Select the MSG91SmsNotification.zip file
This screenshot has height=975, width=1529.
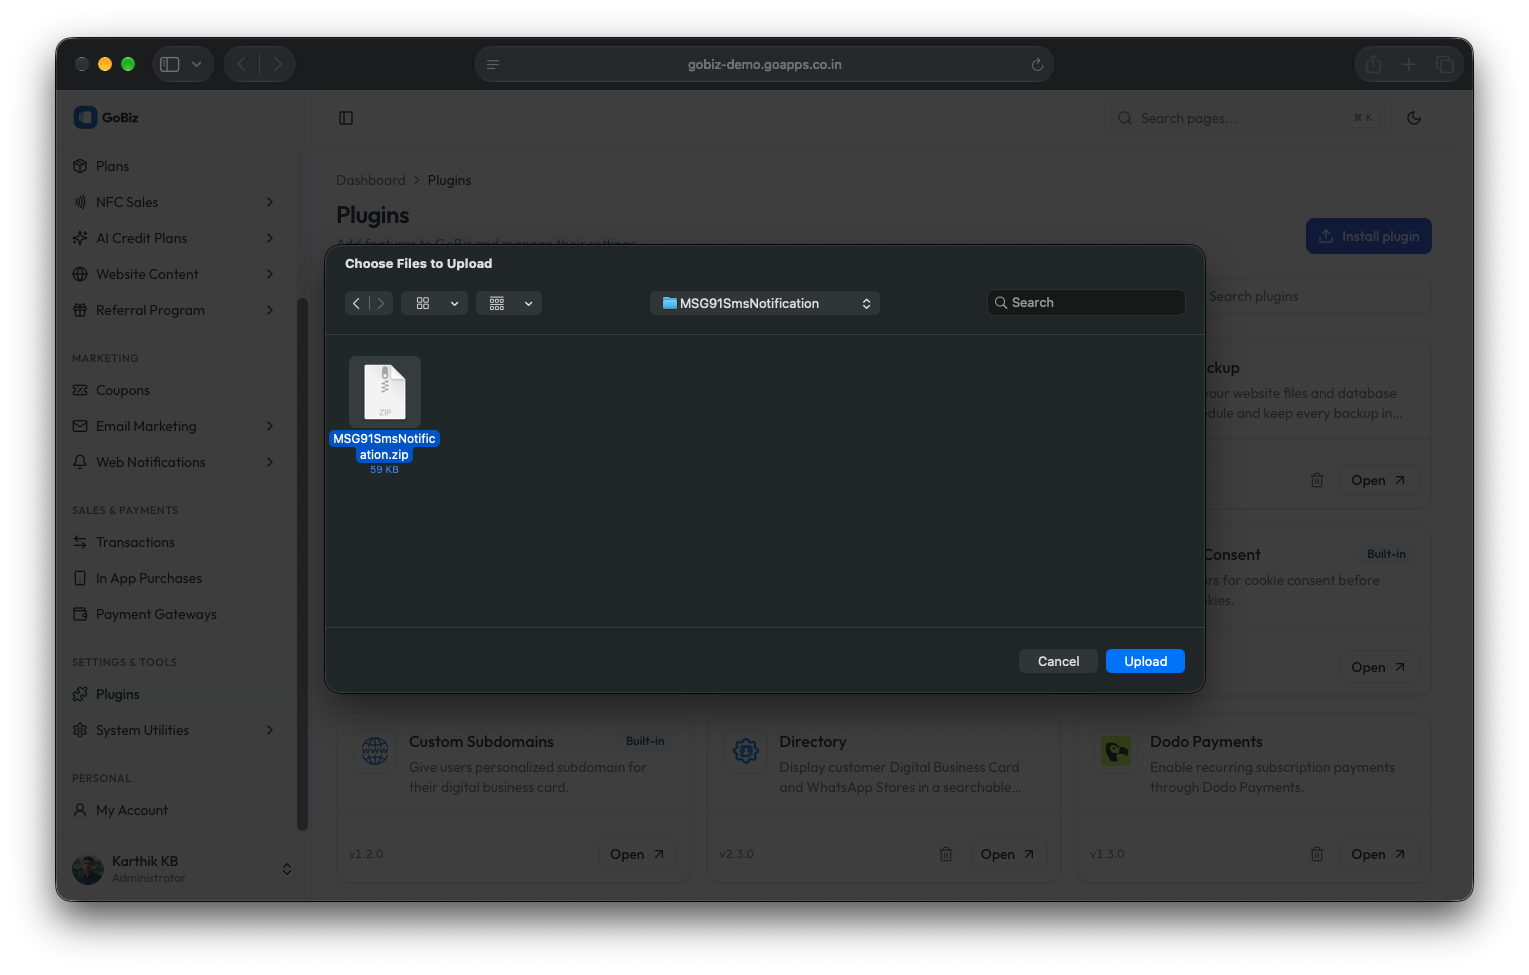click(385, 415)
